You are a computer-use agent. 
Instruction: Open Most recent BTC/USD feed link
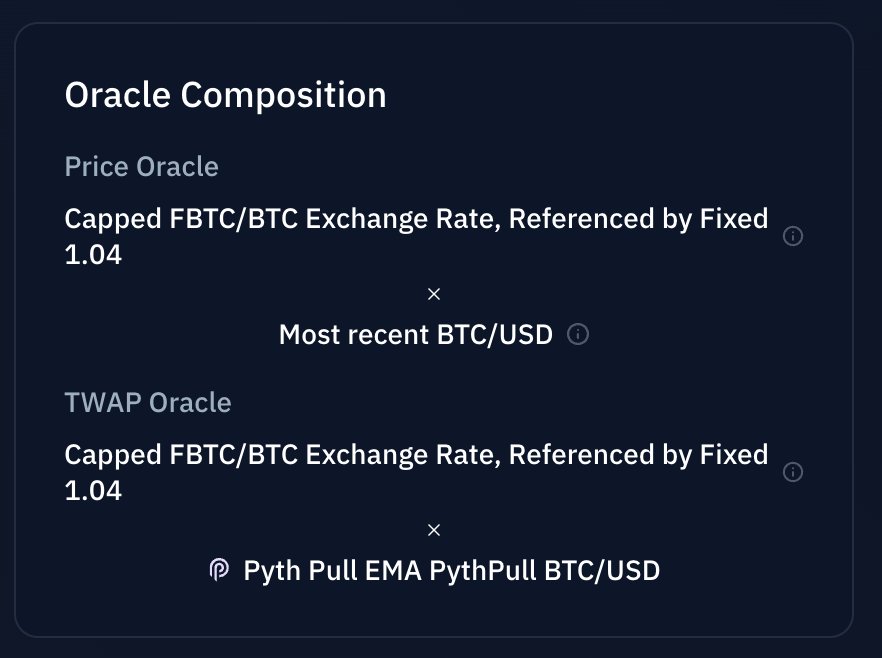point(415,334)
